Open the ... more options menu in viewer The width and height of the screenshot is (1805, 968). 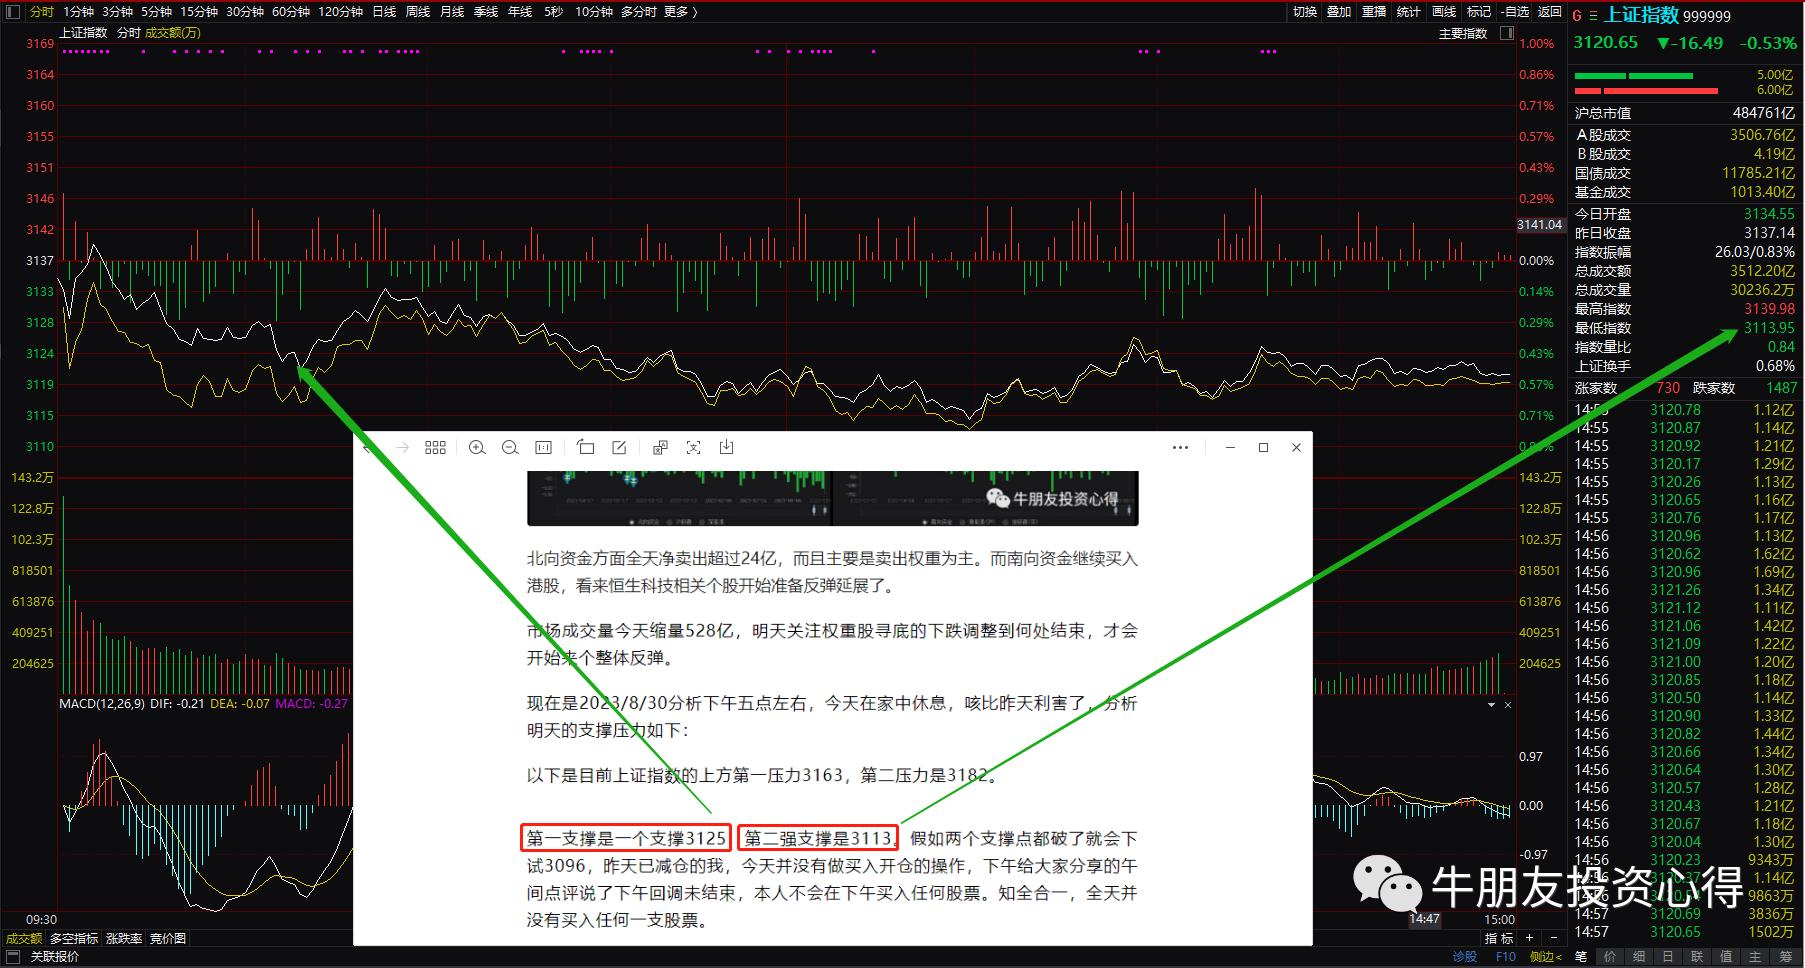(1181, 447)
